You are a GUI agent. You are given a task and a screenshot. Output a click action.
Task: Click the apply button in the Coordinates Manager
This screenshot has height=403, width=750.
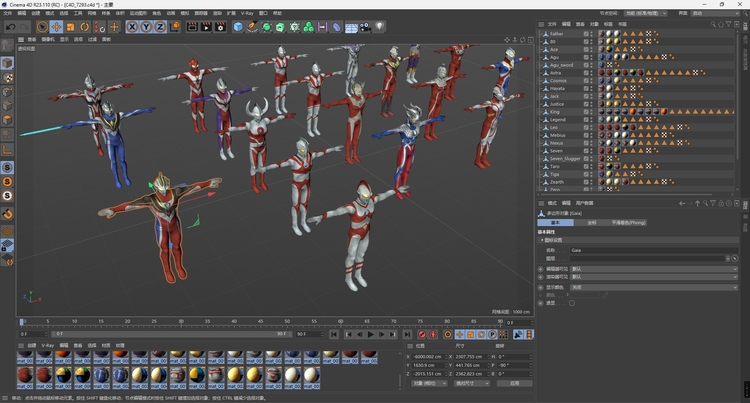(x=514, y=383)
